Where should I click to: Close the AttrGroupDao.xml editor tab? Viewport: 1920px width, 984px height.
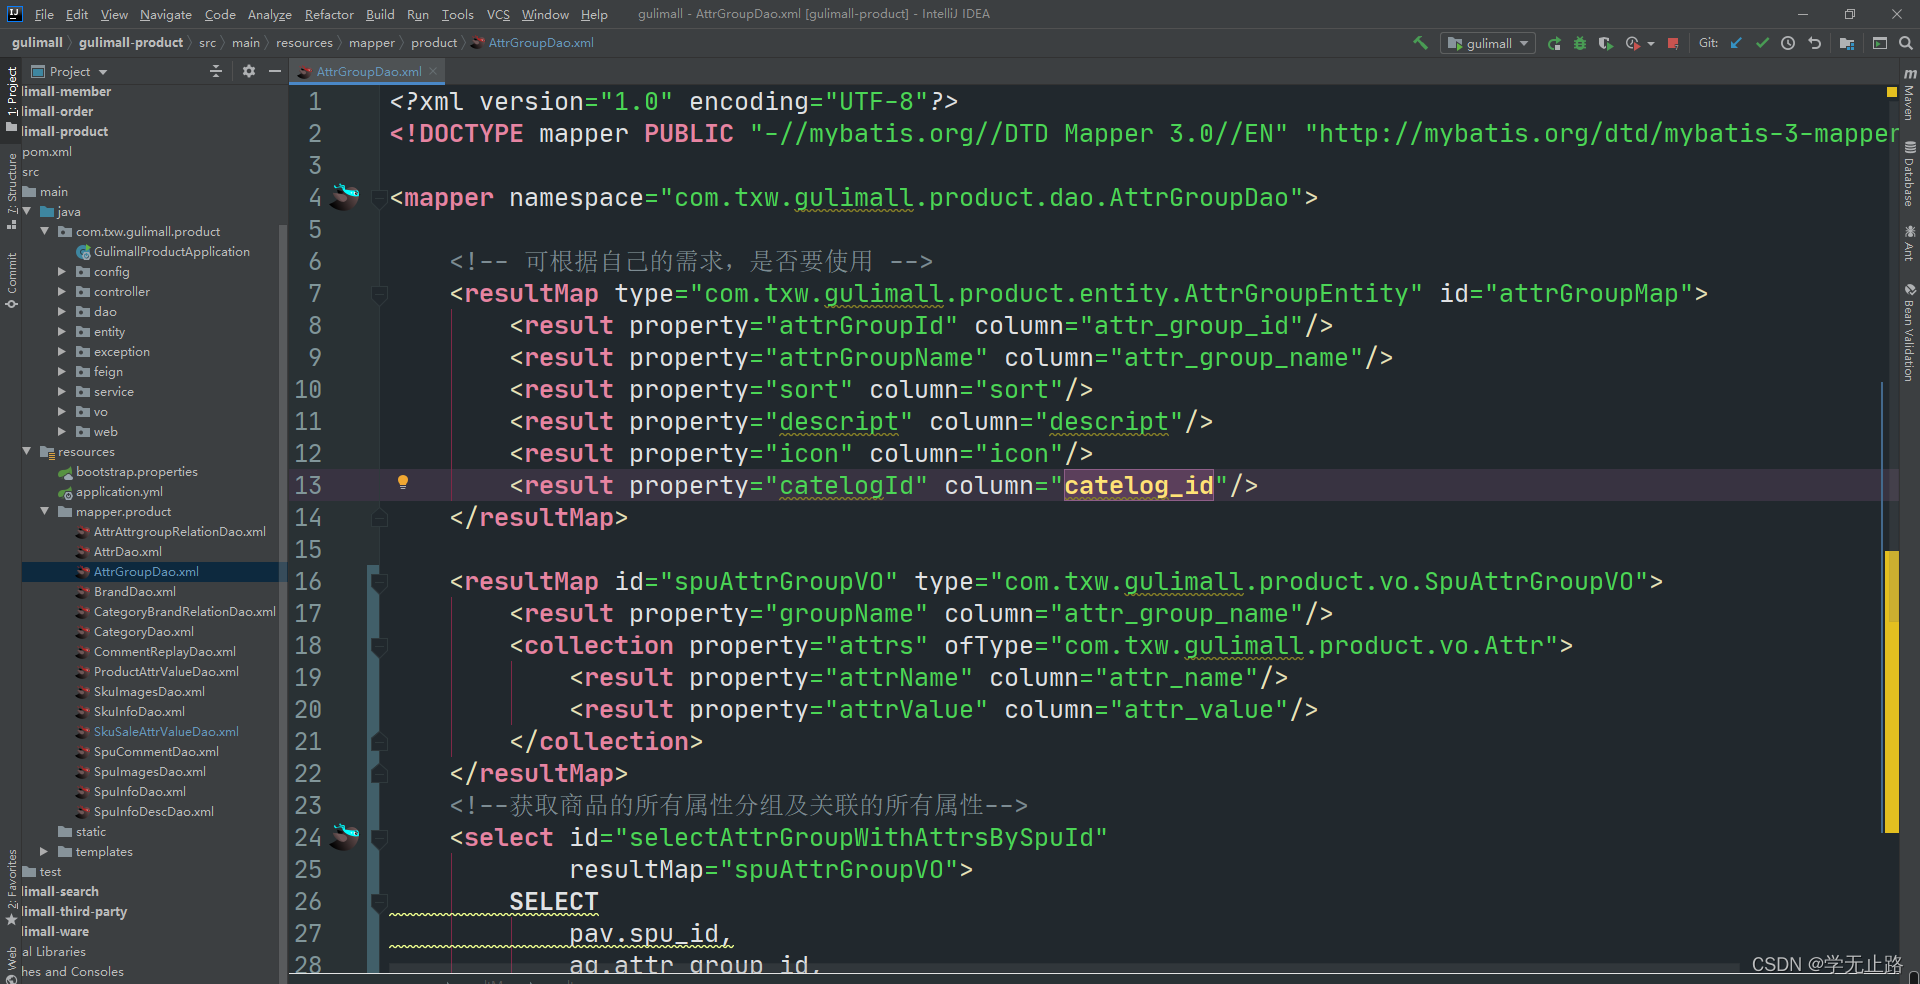coord(433,71)
